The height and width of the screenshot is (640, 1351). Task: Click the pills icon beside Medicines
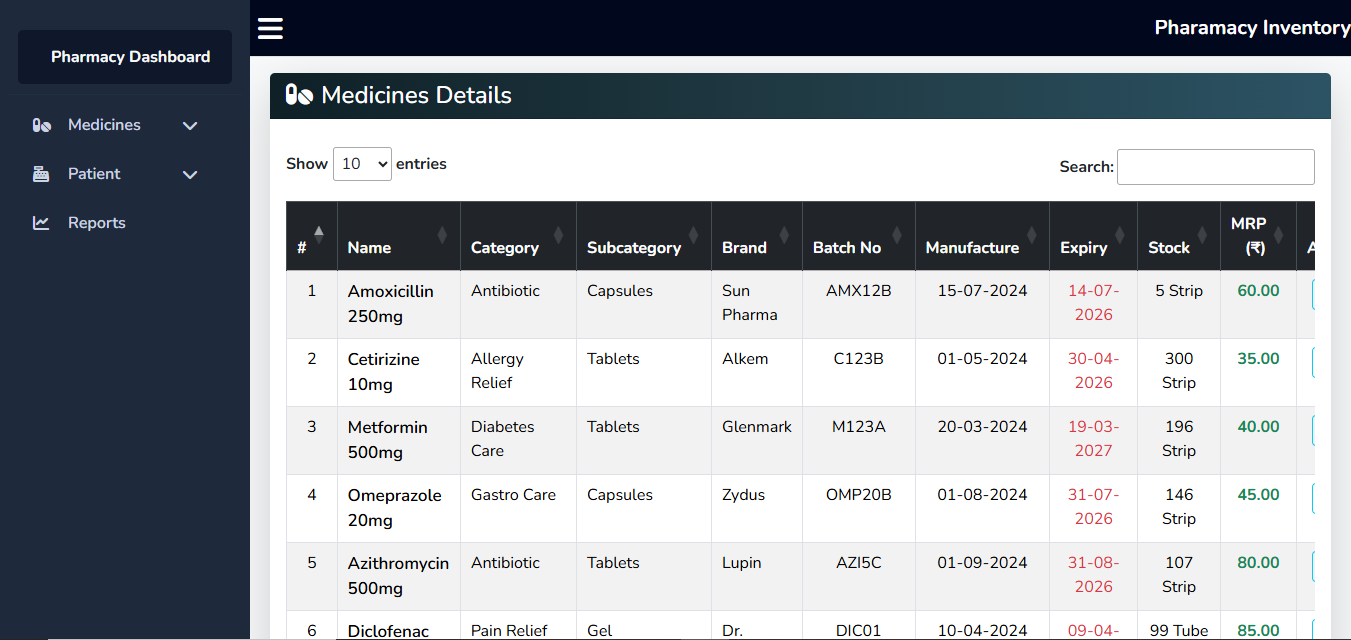coord(41,125)
